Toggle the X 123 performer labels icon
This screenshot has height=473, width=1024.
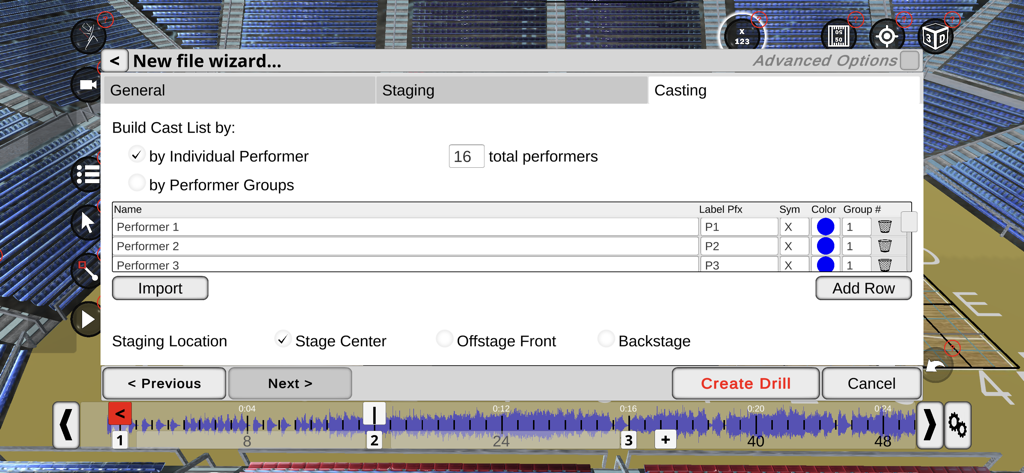coord(742,35)
